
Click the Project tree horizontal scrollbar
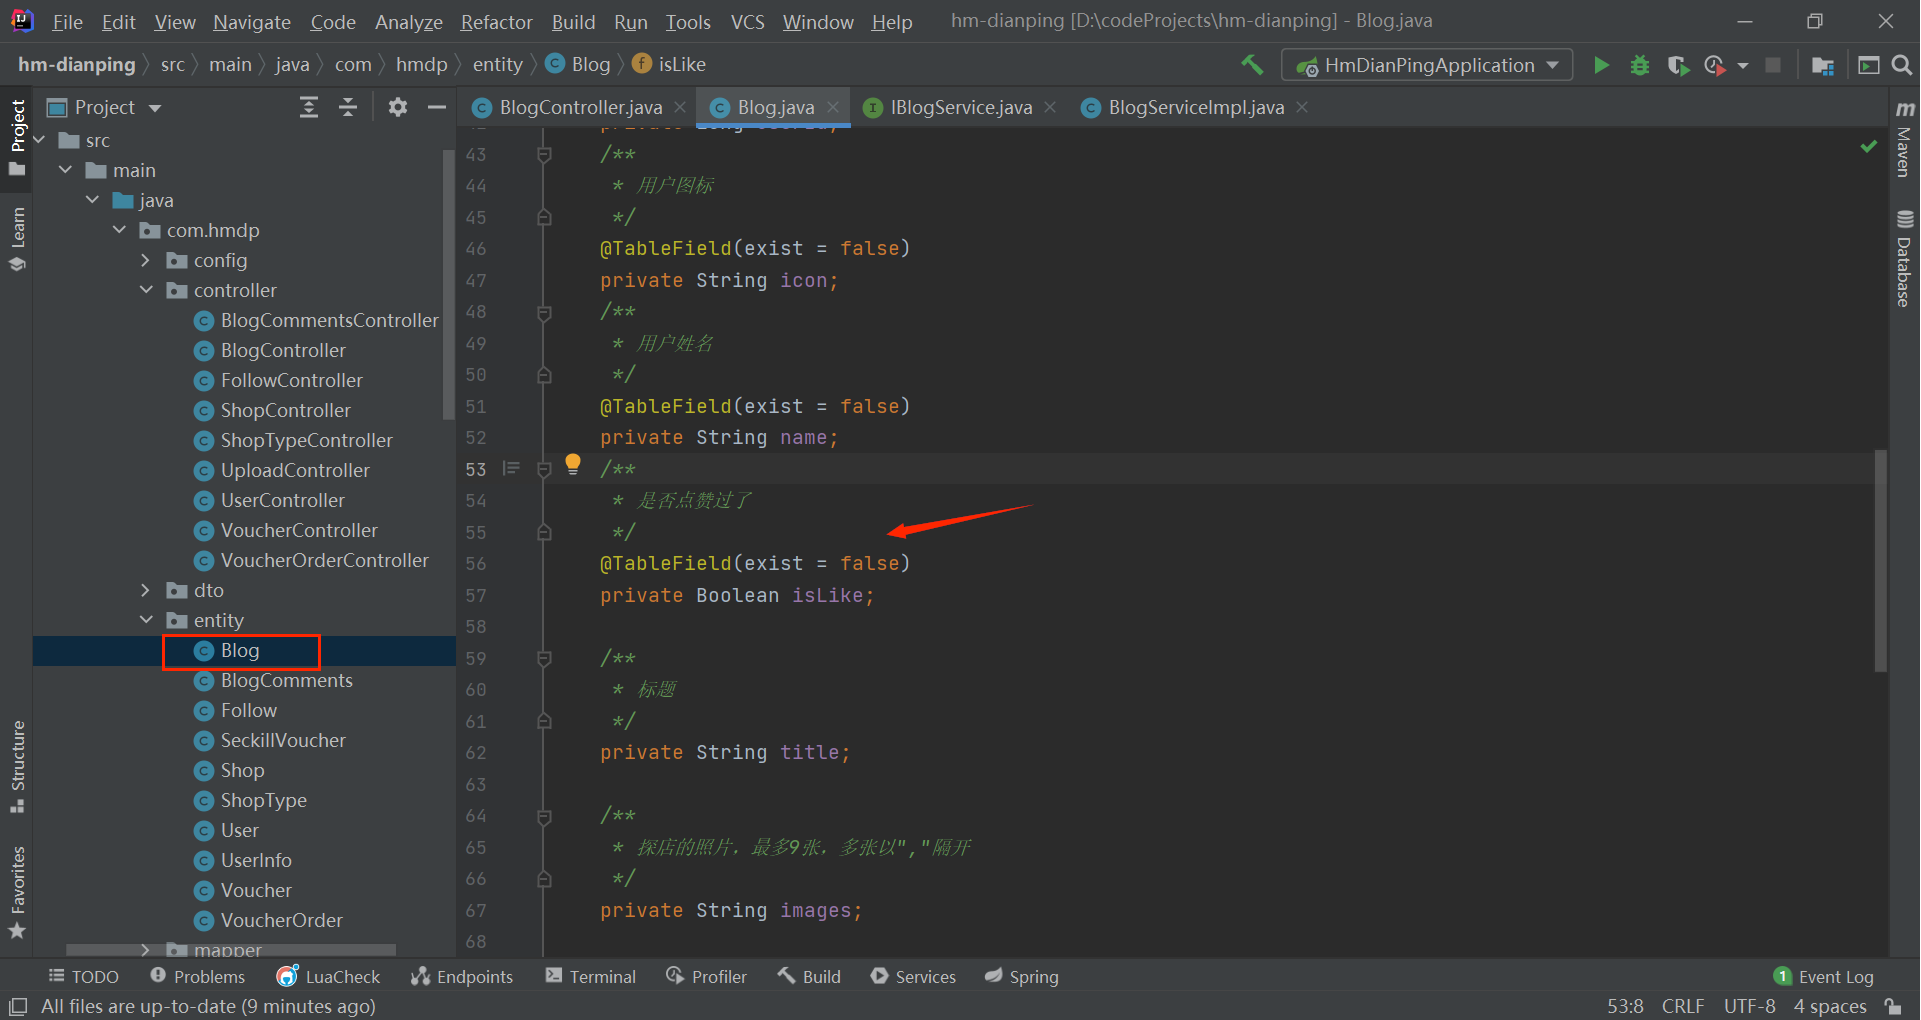pyautogui.click(x=231, y=950)
